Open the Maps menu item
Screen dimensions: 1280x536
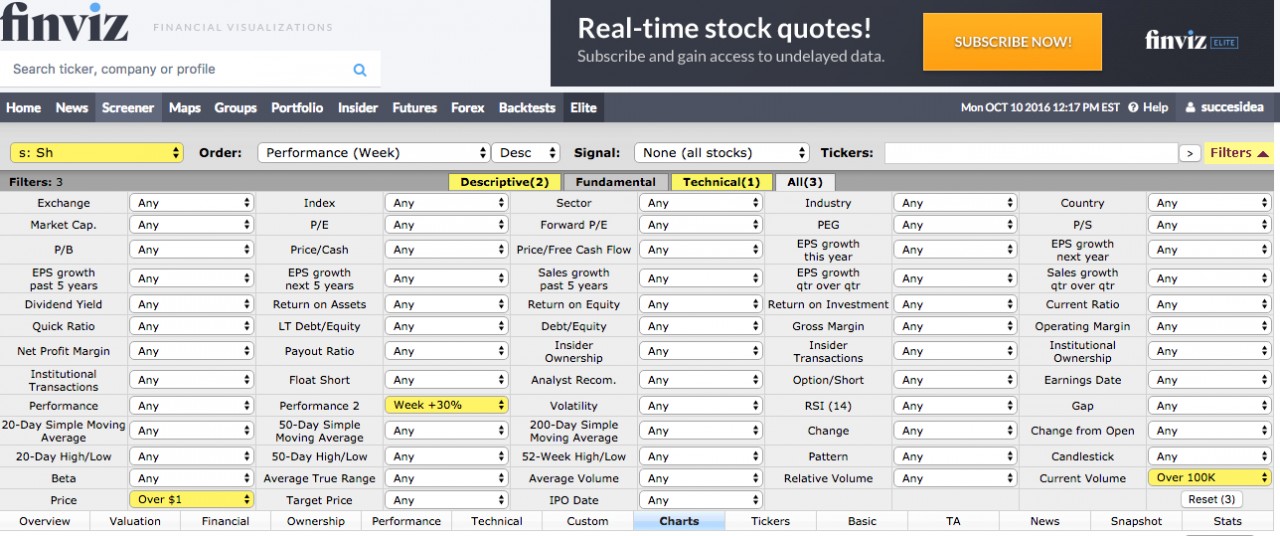185,108
